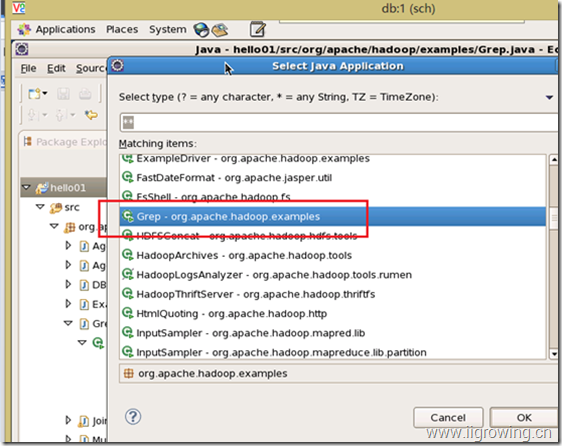Select HDFSConcat - org.apache.hadoop.hdfs.tools
This screenshot has height=446, width=562.
coord(333,236)
